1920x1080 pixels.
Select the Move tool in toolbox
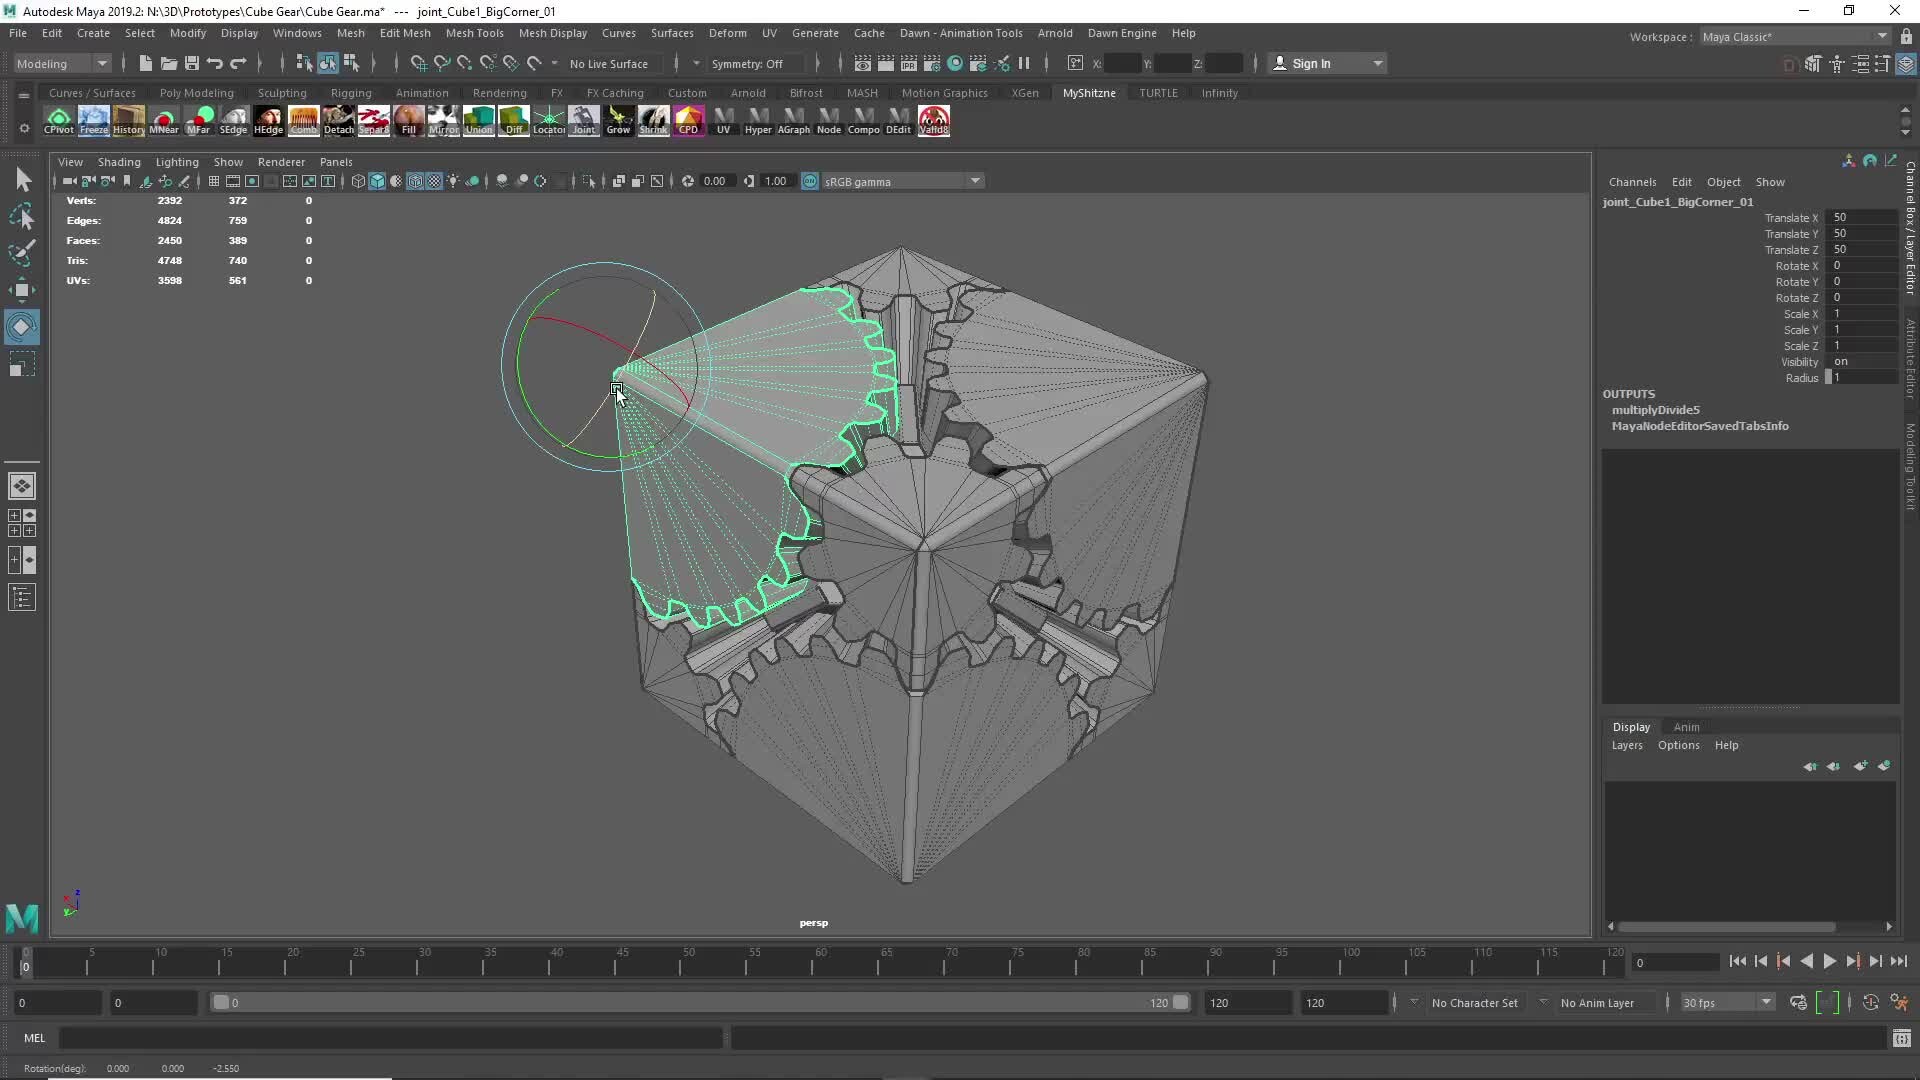pyautogui.click(x=21, y=290)
